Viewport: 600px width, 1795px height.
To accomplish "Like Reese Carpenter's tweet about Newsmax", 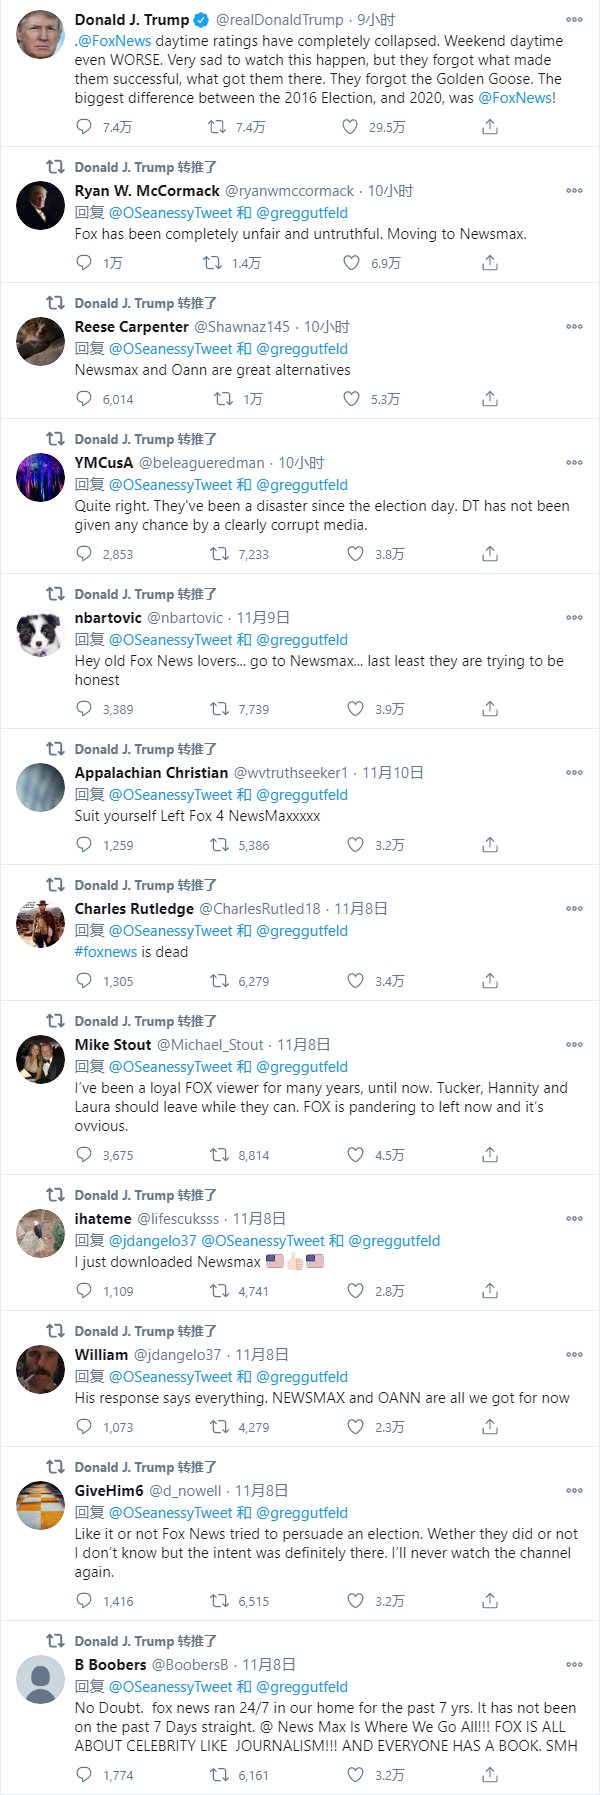I will pos(351,399).
